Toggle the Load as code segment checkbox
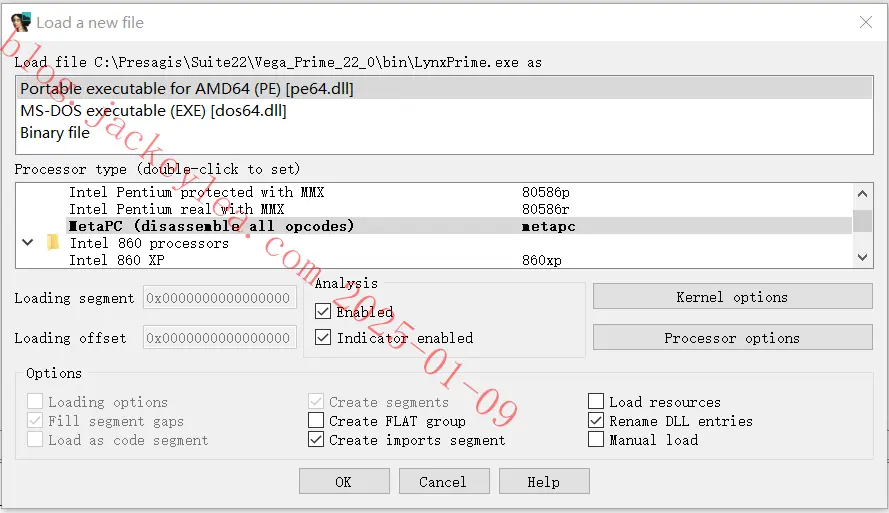The height and width of the screenshot is (513, 889). pos(35,439)
